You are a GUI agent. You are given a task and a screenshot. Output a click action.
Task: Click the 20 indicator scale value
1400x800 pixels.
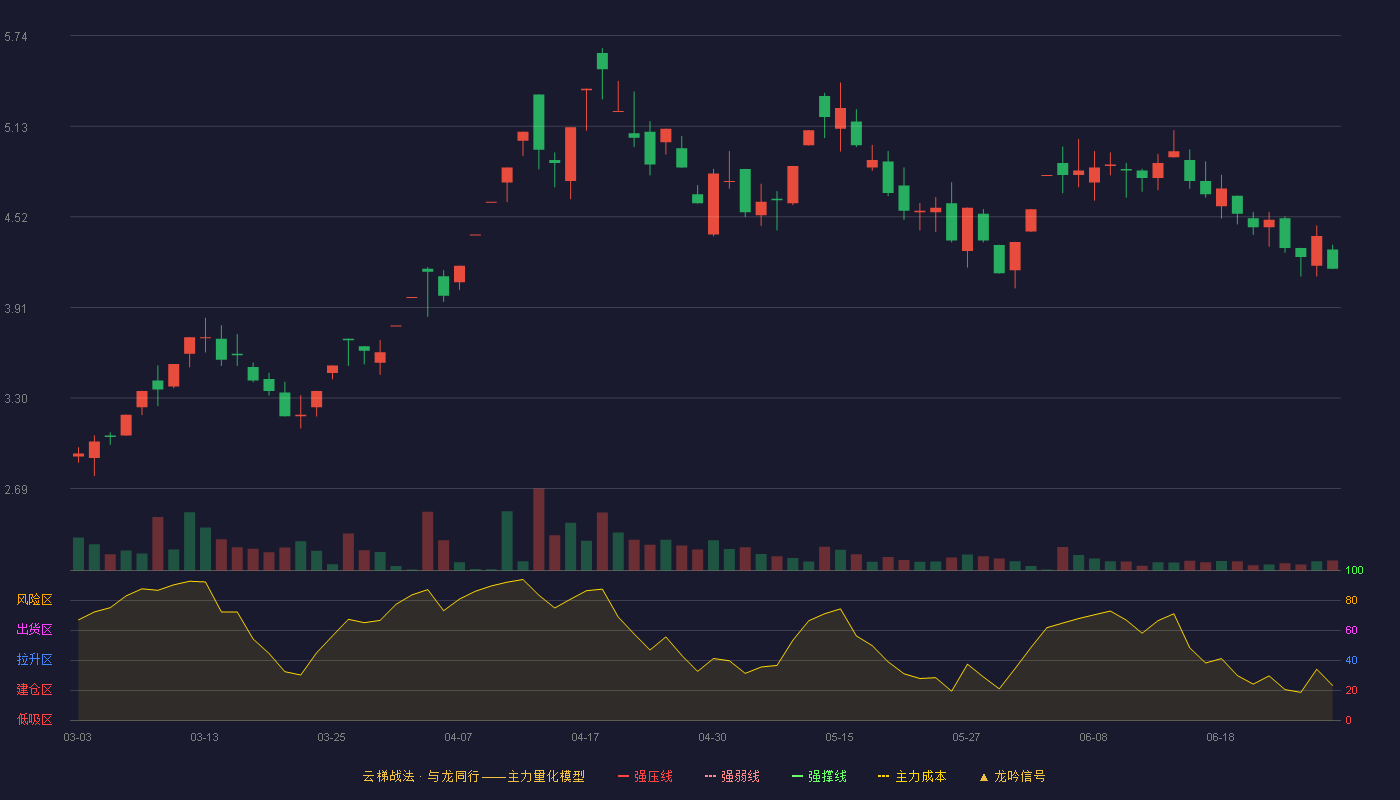[1351, 690]
